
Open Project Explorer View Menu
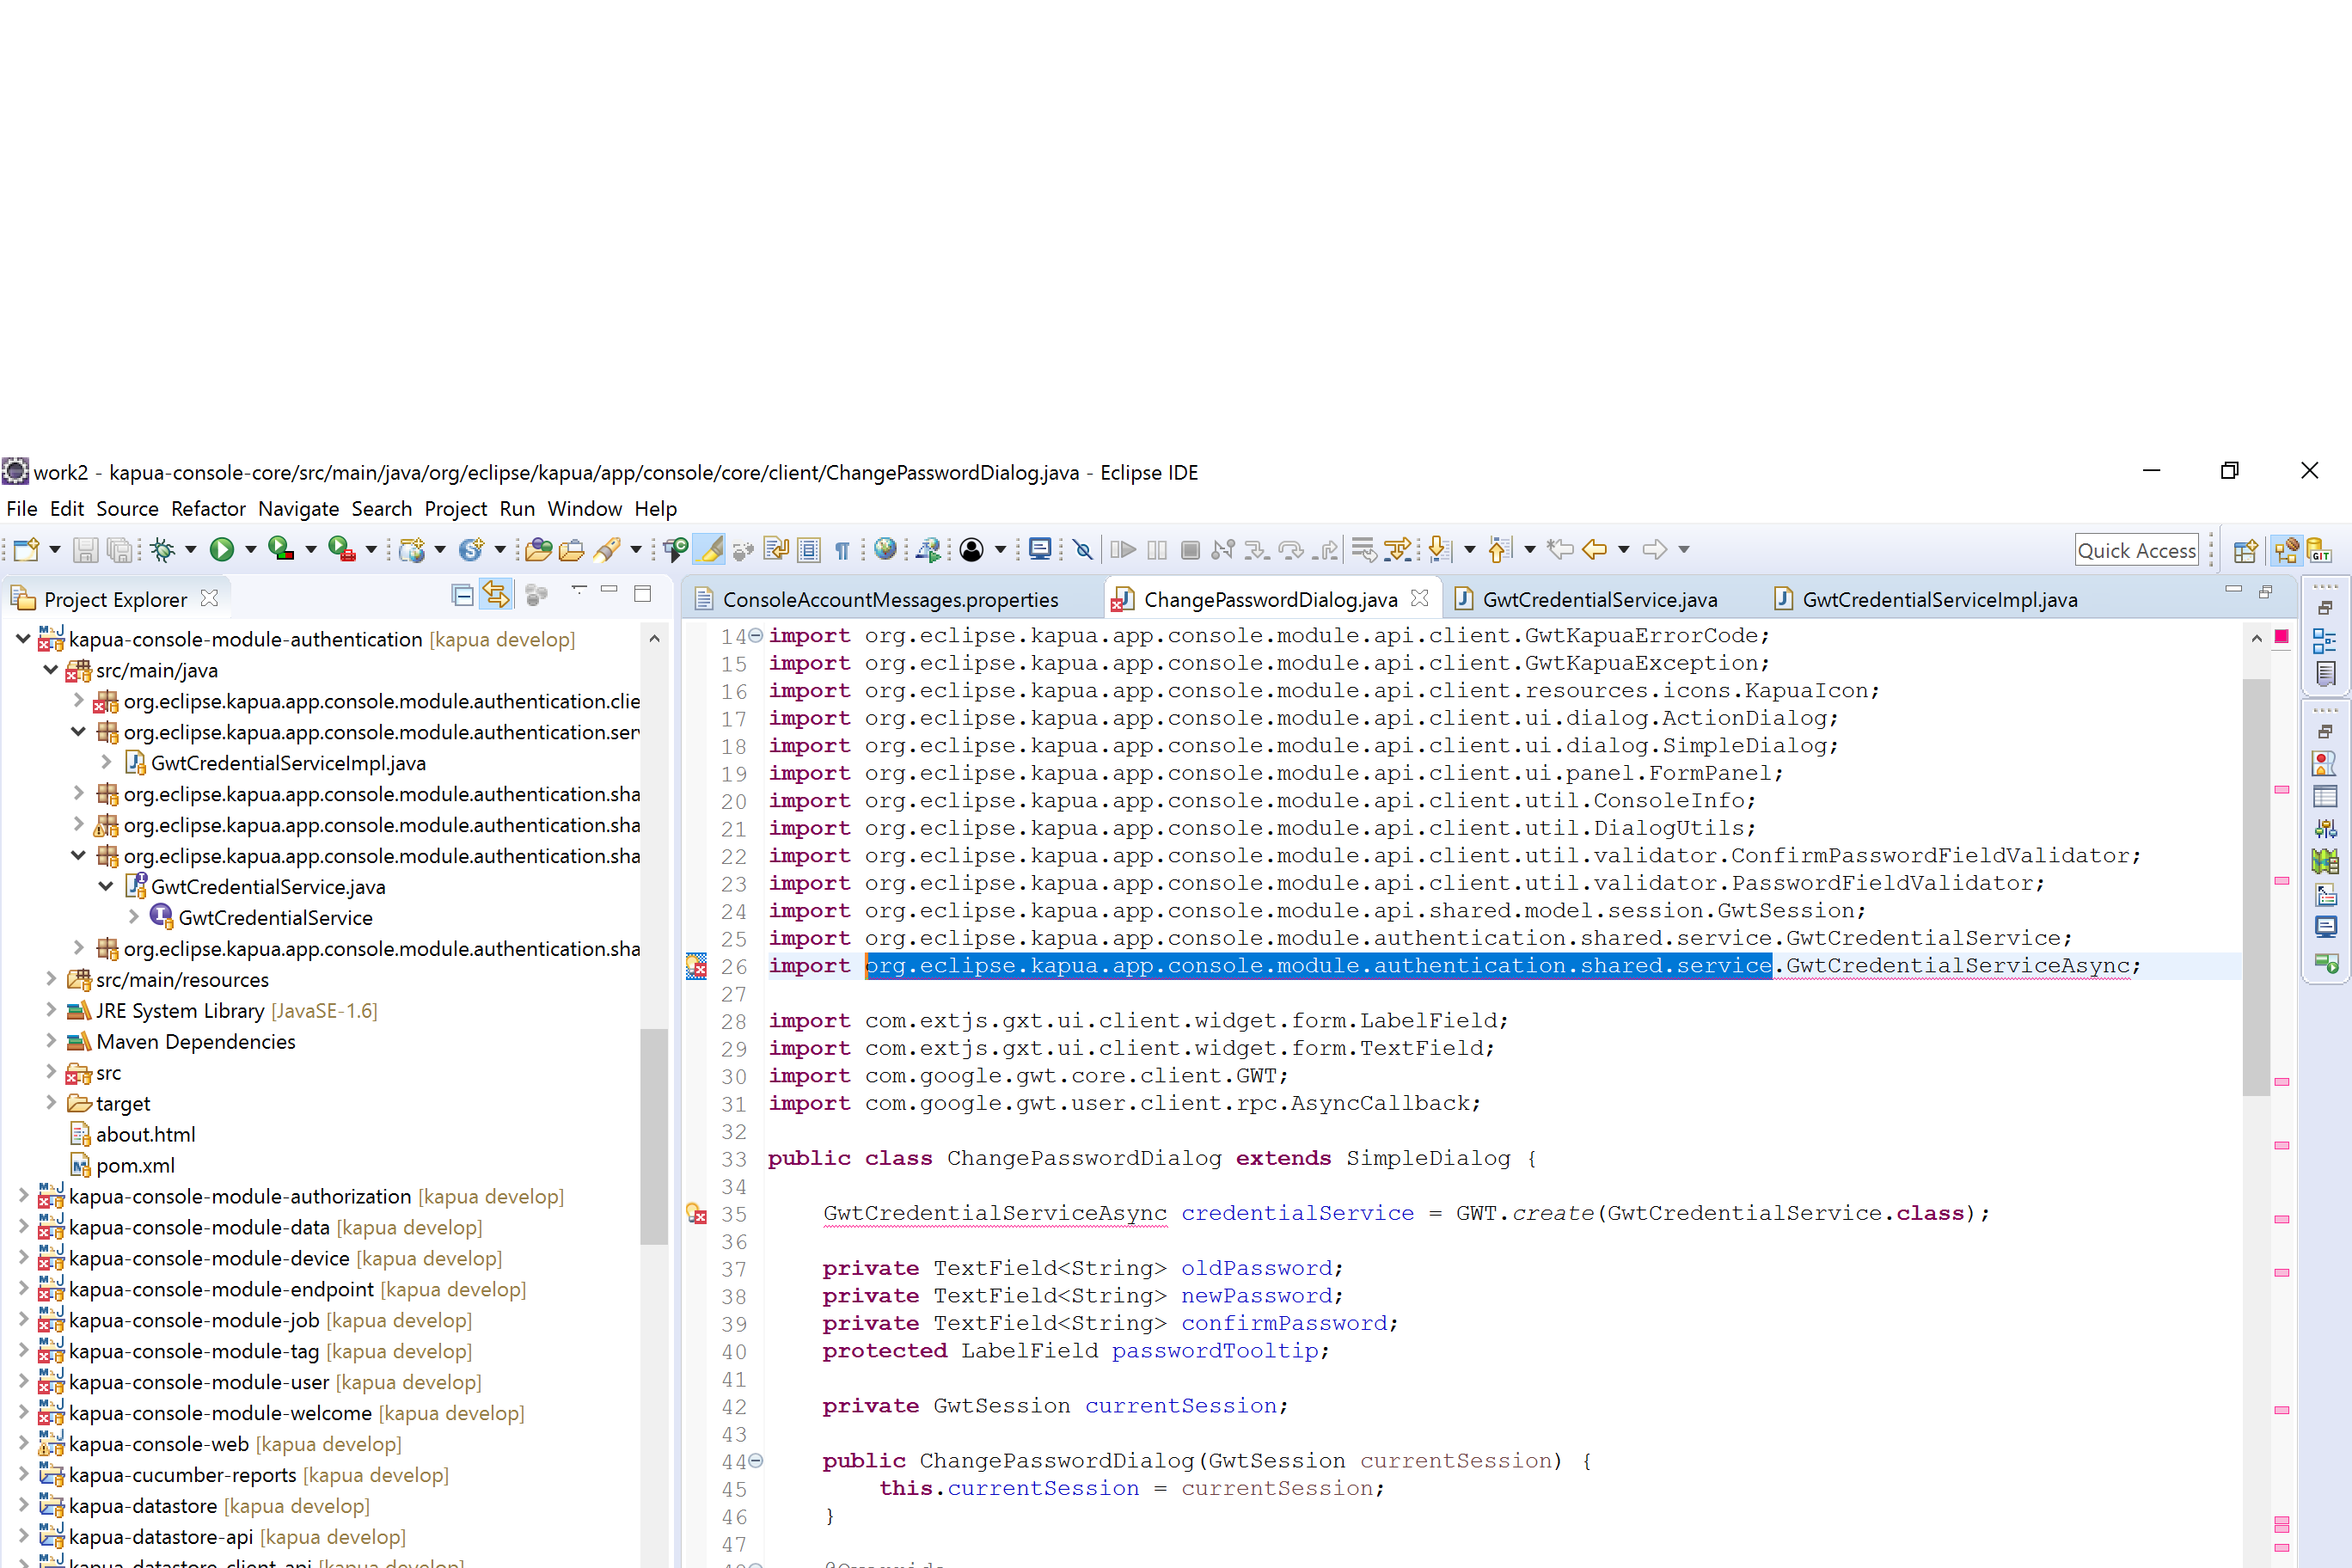coord(579,591)
